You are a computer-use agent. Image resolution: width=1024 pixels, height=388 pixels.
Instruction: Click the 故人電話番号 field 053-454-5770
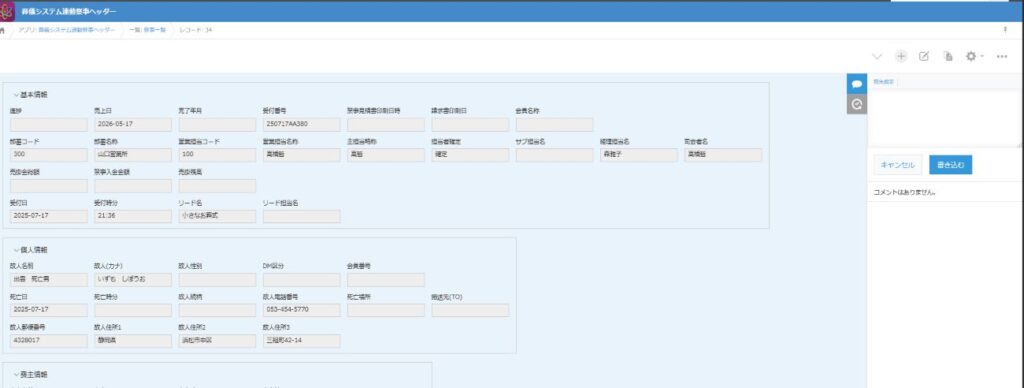click(301, 310)
